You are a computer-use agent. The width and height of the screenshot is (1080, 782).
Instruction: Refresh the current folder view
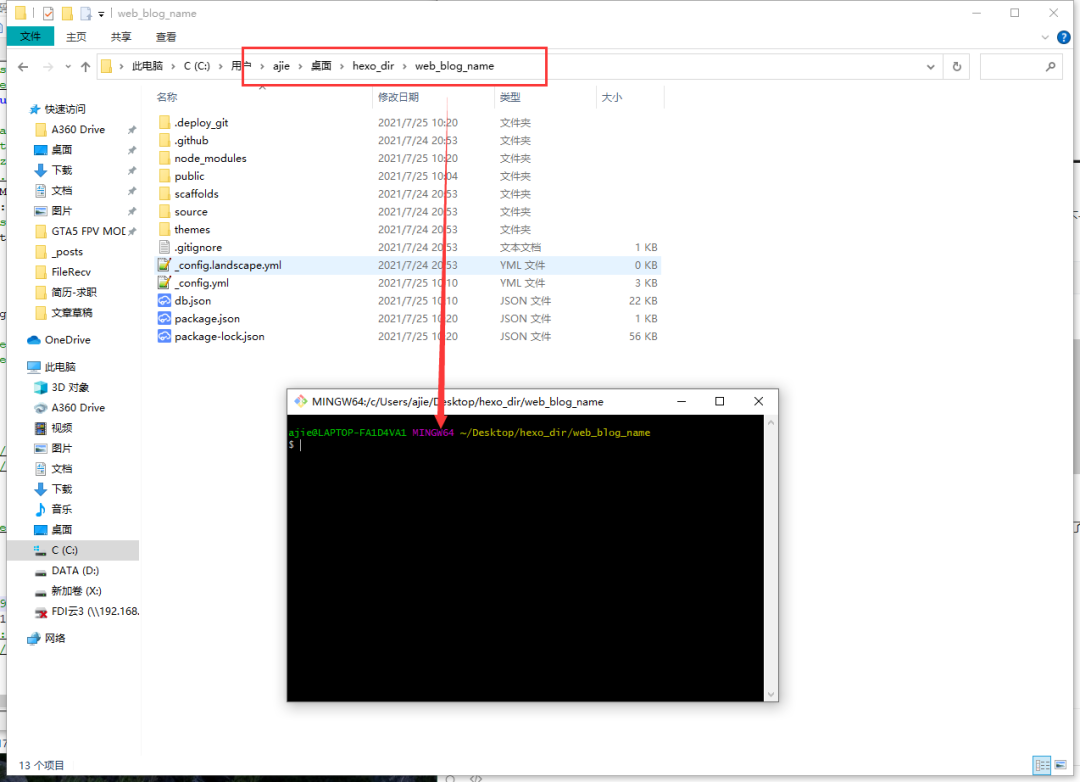point(957,67)
